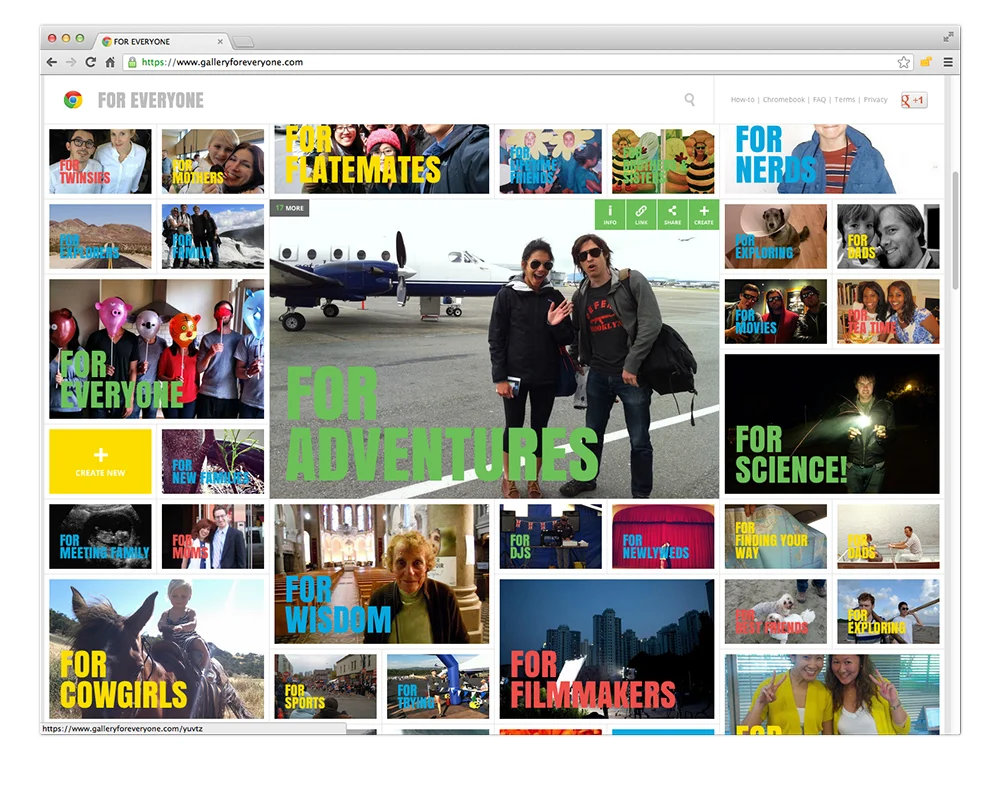Screen dimensions: 1000x789
Task: Bookmark the page with the star icon
Action: coord(904,62)
